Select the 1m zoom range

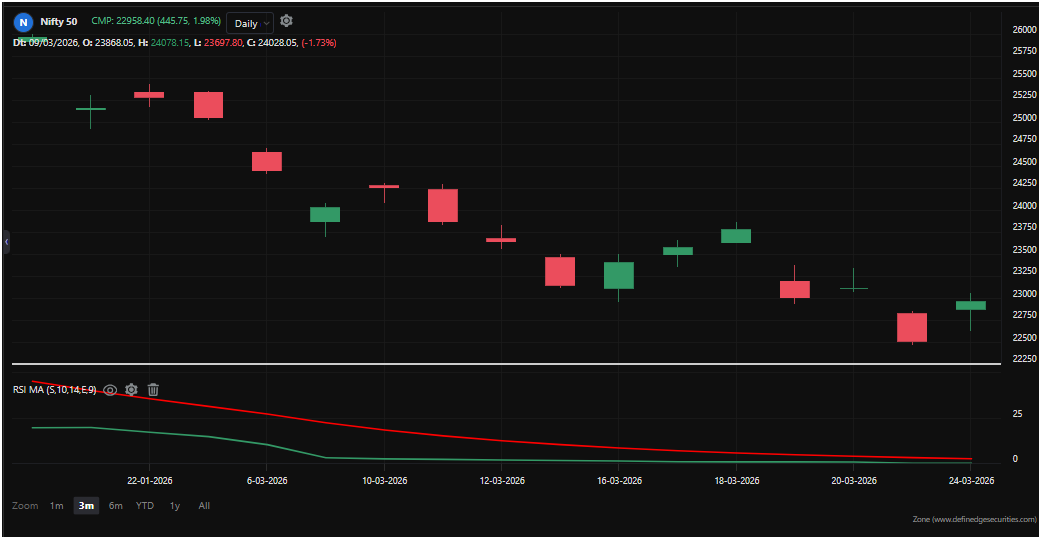click(x=56, y=506)
